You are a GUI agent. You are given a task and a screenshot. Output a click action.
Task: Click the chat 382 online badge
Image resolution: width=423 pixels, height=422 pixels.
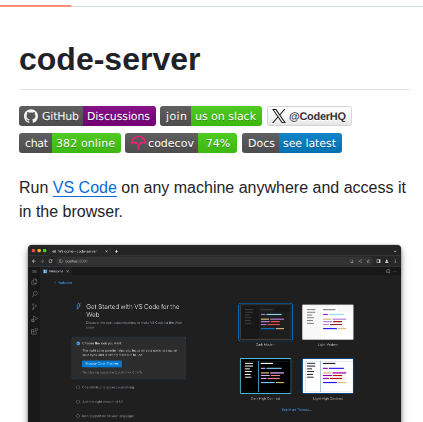70,143
